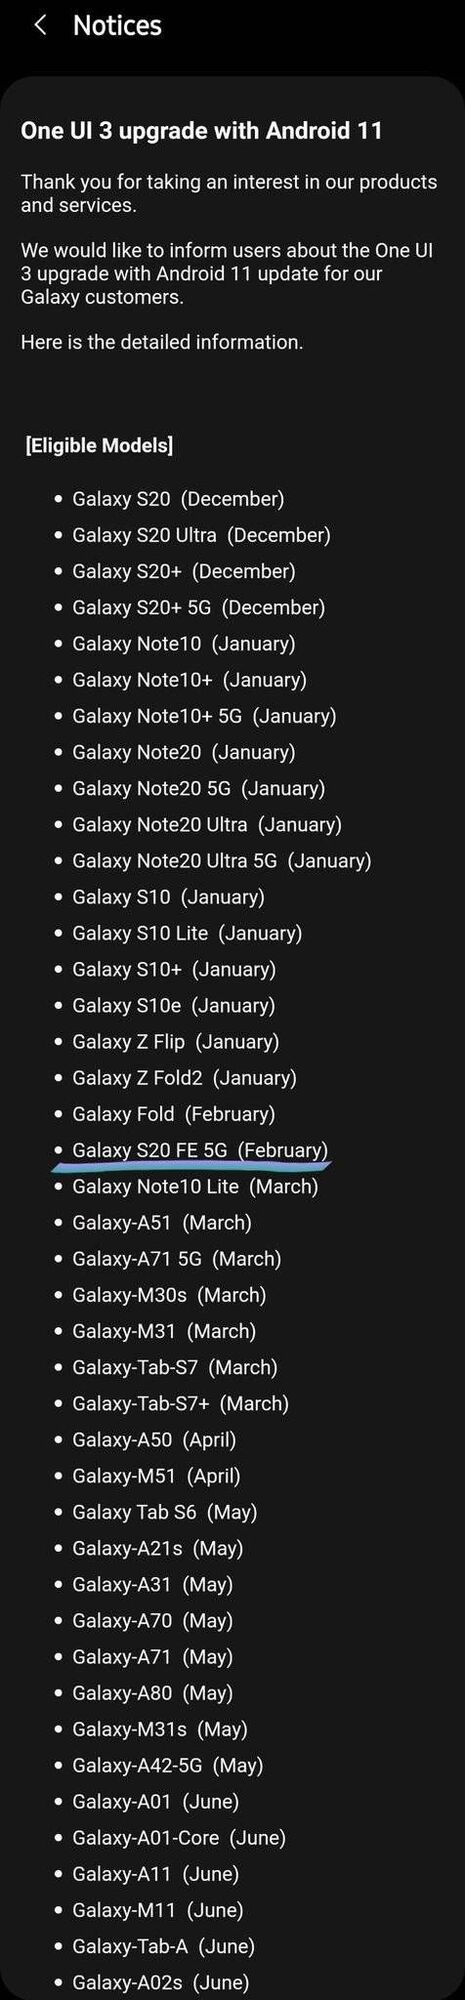The width and height of the screenshot is (465, 2000).
Task: Select Galaxy Fold (February) entry
Action: [x=173, y=1113]
